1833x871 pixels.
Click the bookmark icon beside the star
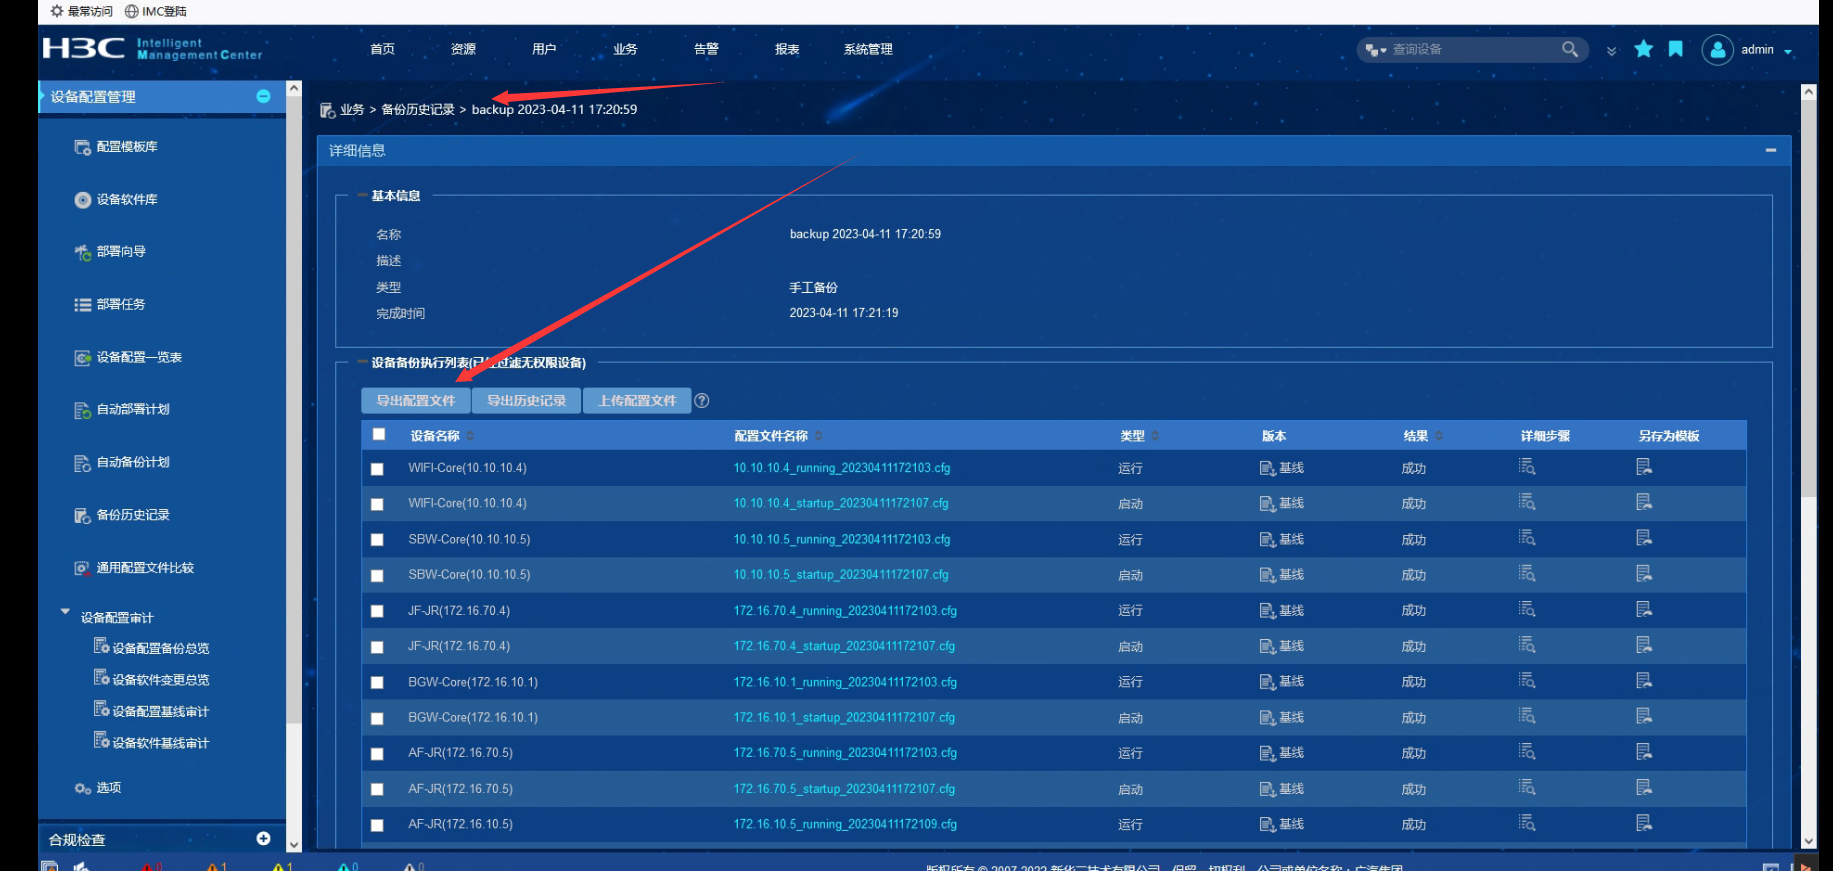click(x=1676, y=49)
